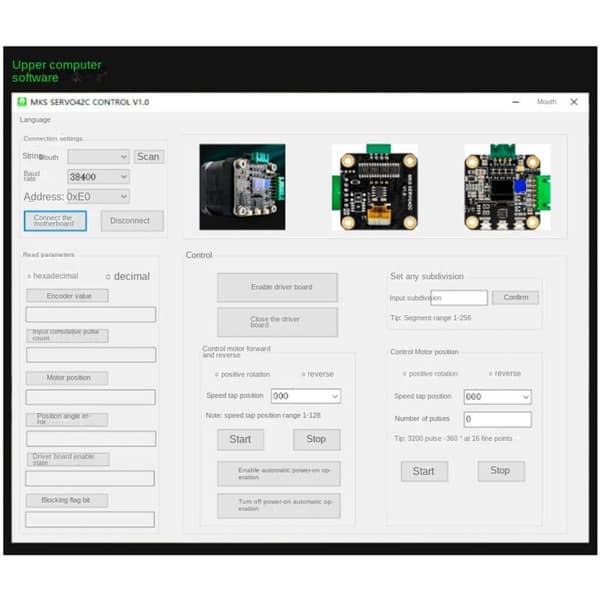Open the baud rate 38400 dropdown
This screenshot has height=600, width=600.
click(x=98, y=177)
